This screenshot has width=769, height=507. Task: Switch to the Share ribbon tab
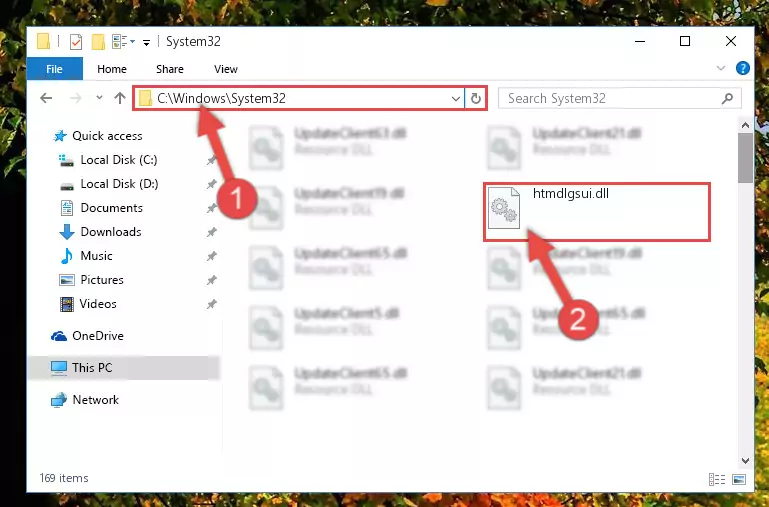tap(170, 69)
